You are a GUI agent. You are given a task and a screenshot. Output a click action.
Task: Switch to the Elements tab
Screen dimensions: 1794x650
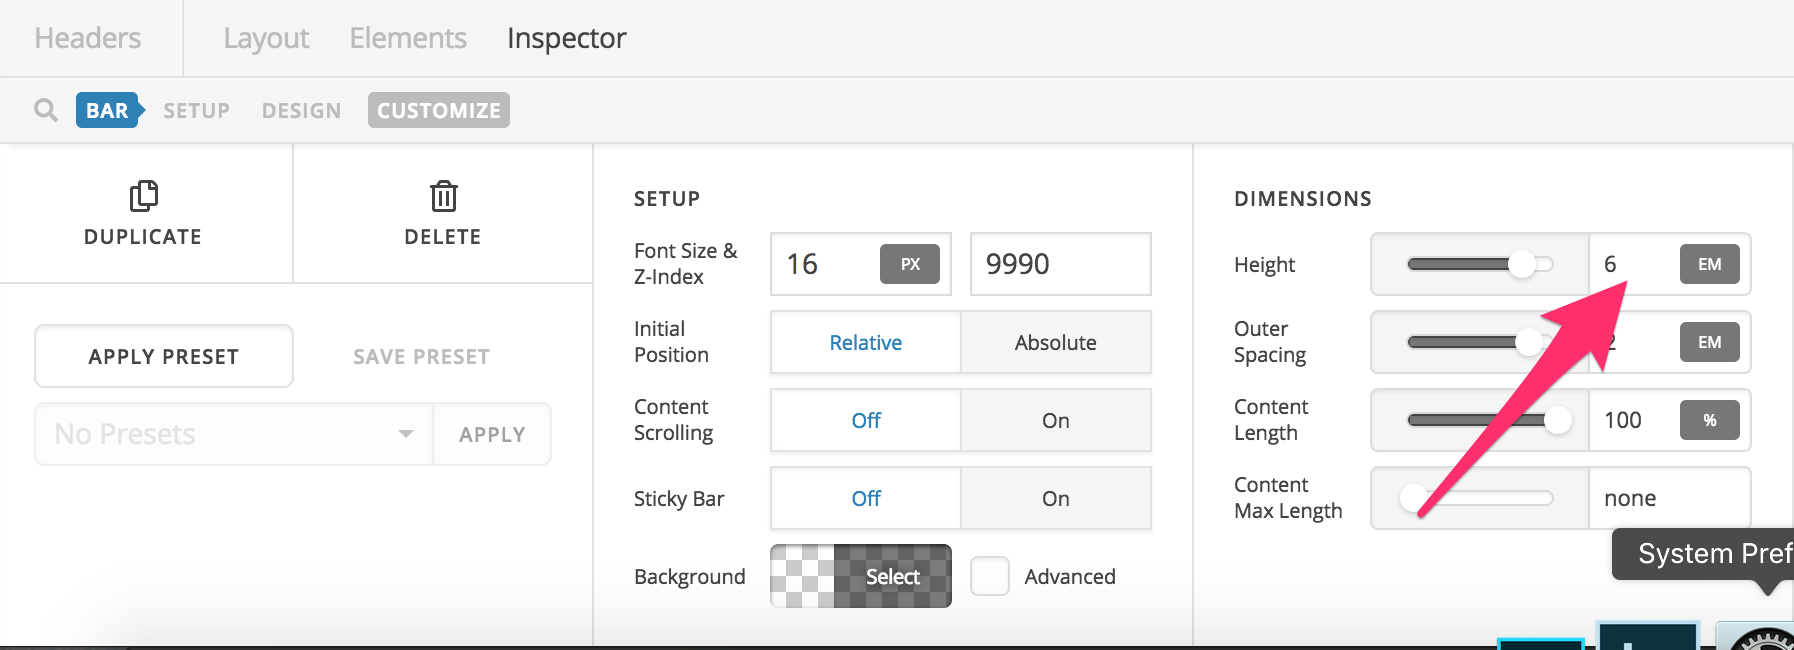[x=408, y=38]
